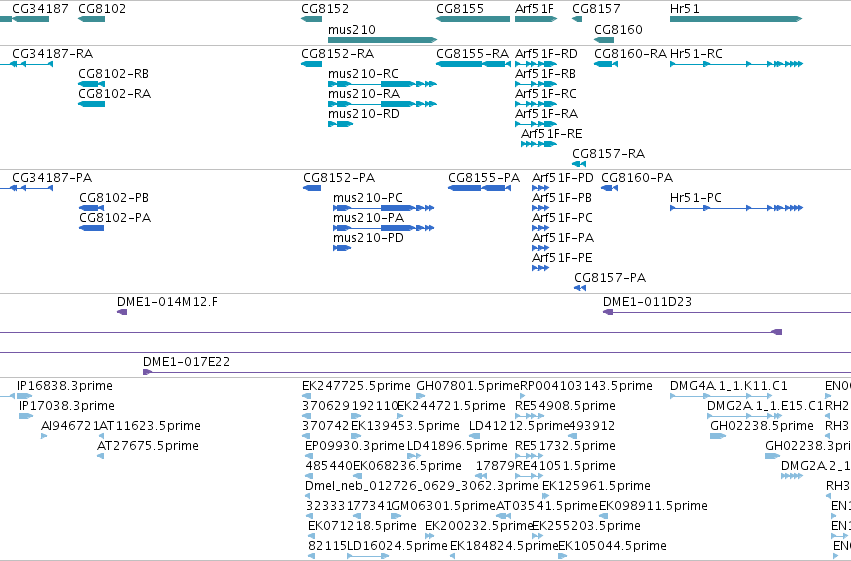Select the DME1-011D23 clone label
851x561 pixels.
point(647,302)
